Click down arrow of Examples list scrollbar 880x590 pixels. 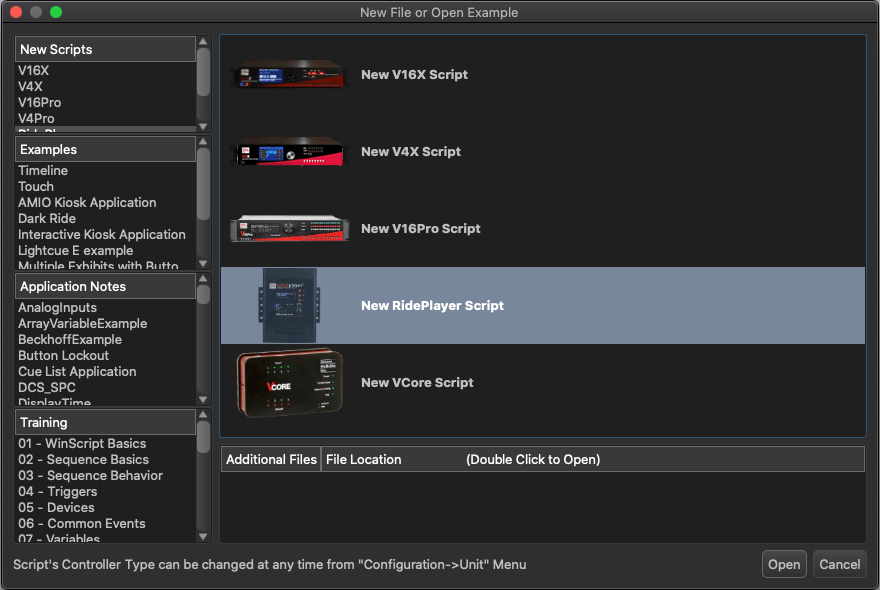point(203,263)
